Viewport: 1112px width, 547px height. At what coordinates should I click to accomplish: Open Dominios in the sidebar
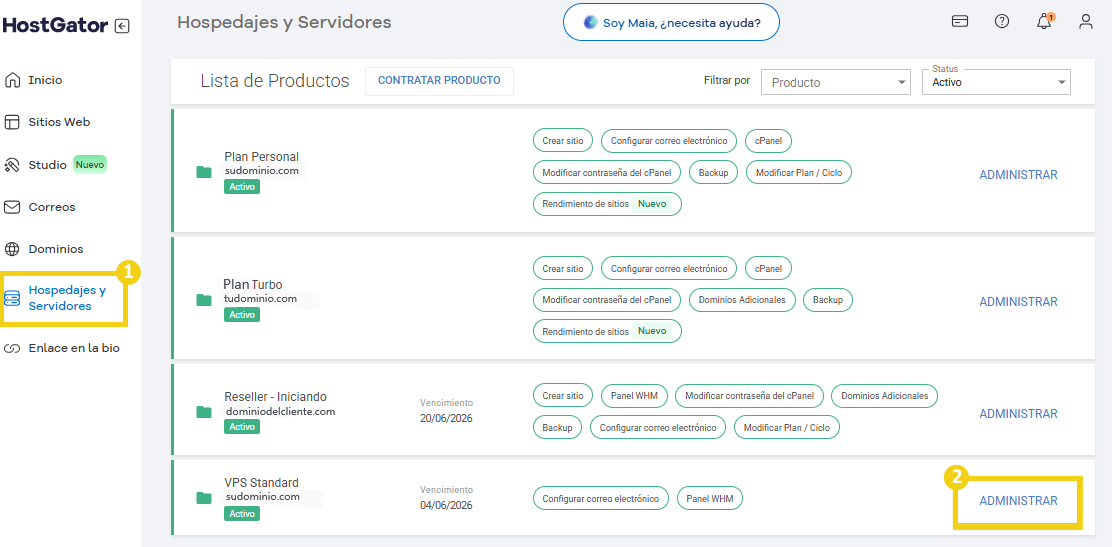click(x=56, y=250)
